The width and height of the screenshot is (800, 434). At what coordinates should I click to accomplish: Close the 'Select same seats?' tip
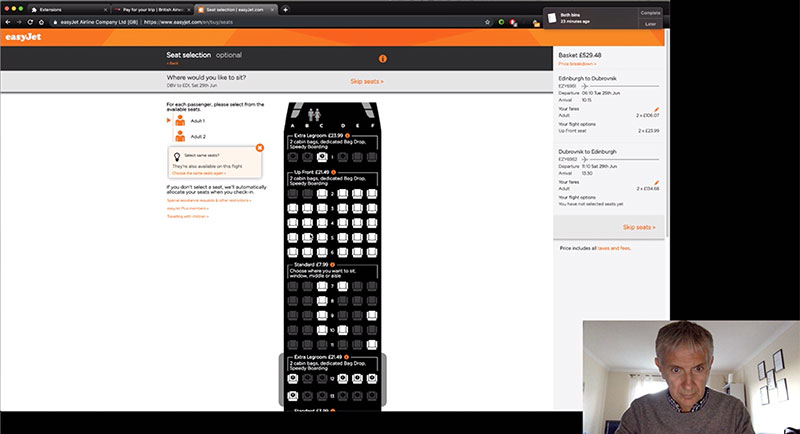point(260,147)
